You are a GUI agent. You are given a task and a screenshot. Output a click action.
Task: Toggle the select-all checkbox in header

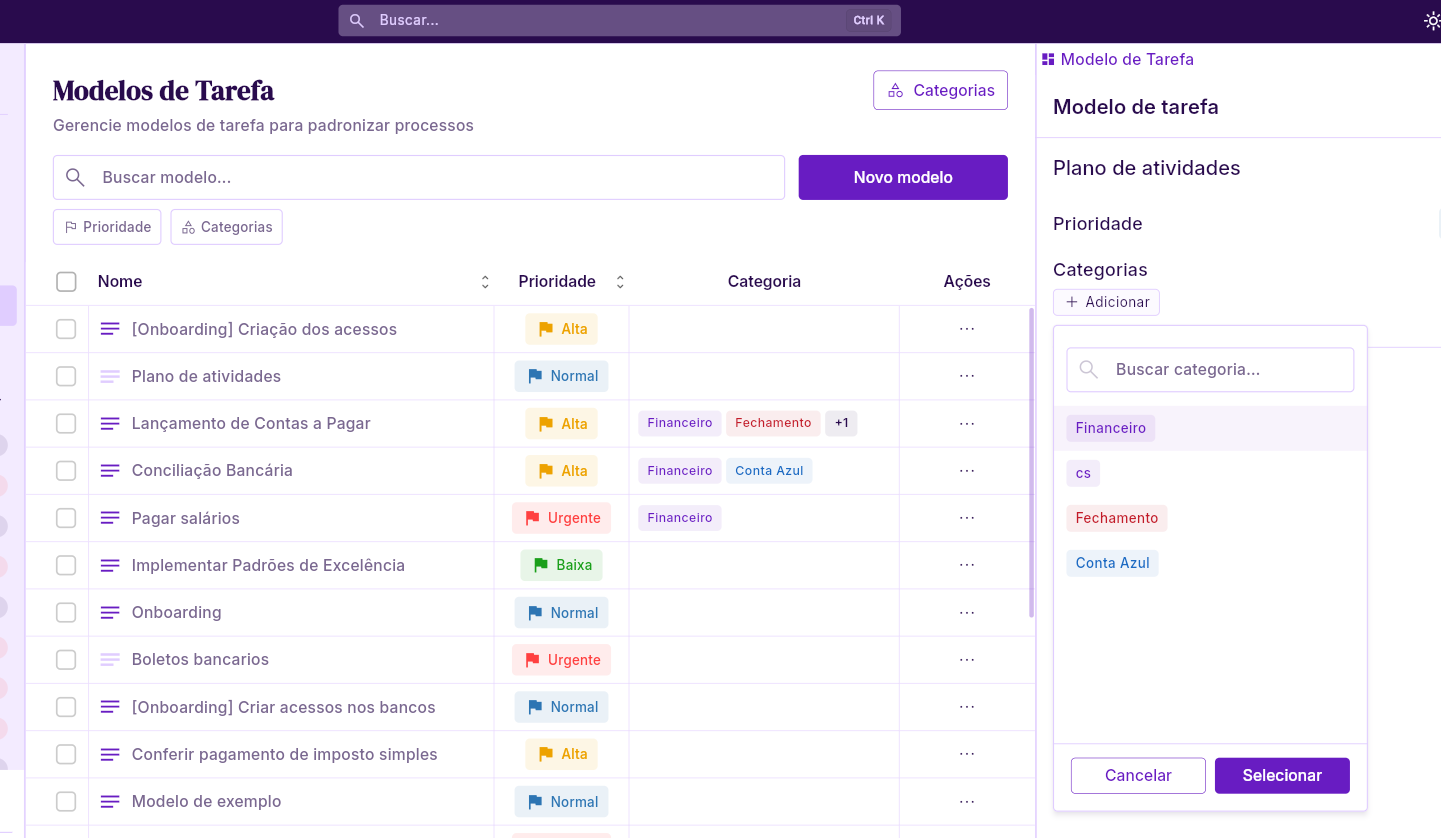point(66,282)
